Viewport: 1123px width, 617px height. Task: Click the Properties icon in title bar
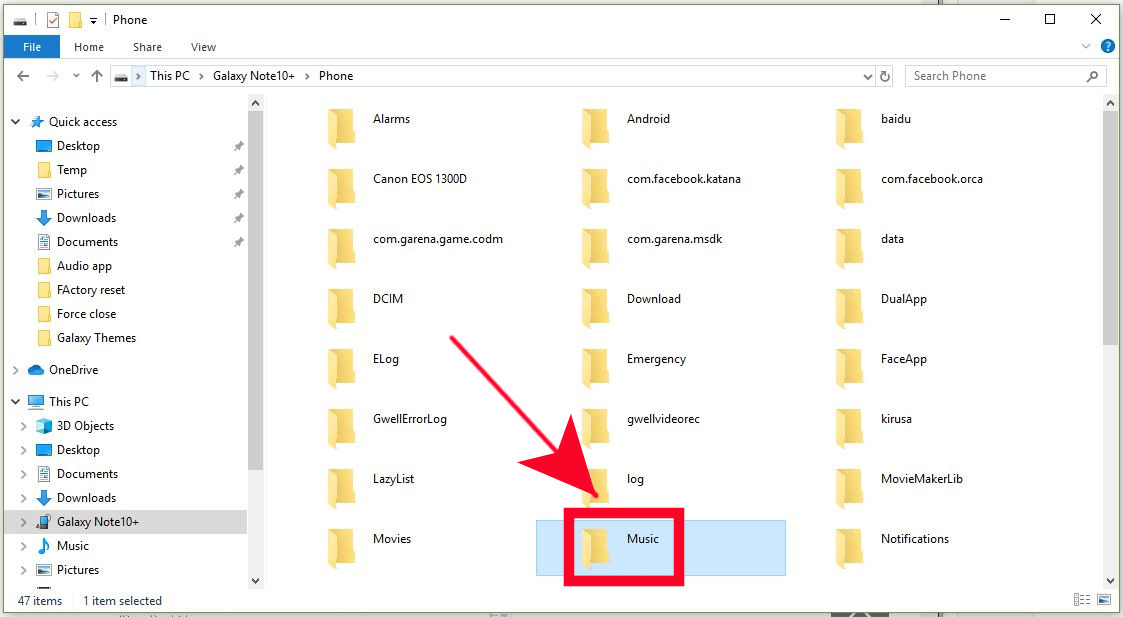(53, 20)
